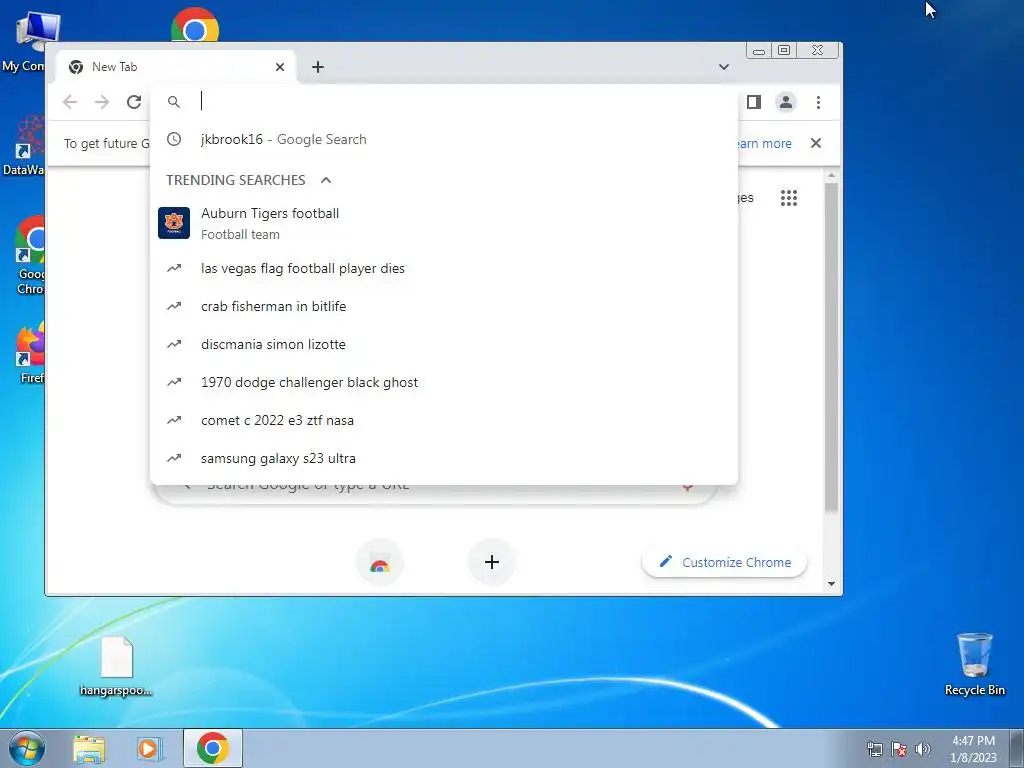Add a shortcut with the plus tile
The image size is (1024, 768).
(x=492, y=562)
